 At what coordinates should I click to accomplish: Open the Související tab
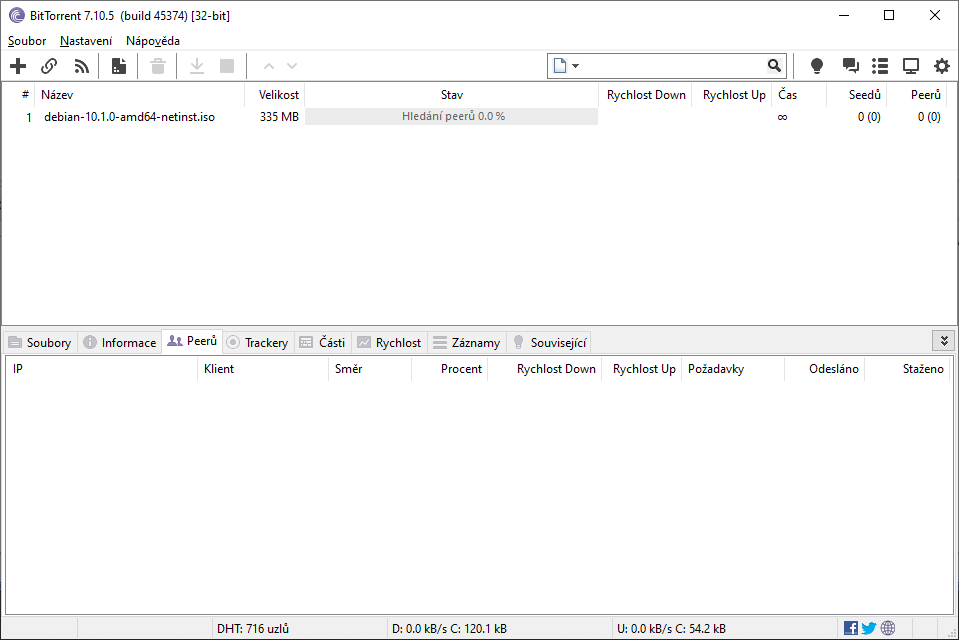click(549, 343)
